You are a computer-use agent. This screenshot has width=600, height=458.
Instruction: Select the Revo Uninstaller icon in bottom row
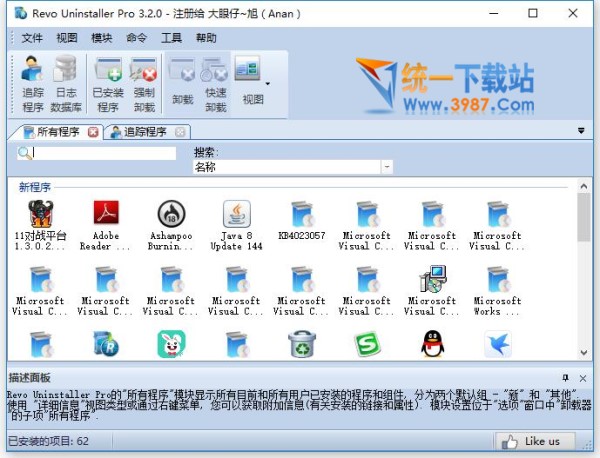coord(106,344)
